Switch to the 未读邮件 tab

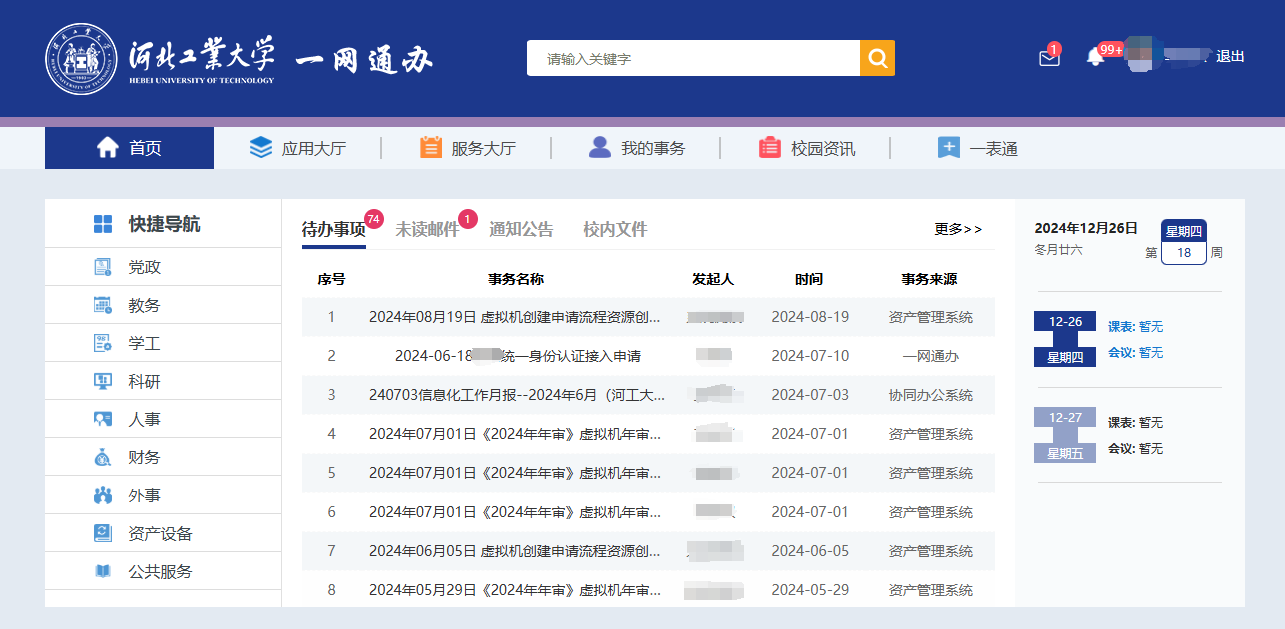click(428, 228)
